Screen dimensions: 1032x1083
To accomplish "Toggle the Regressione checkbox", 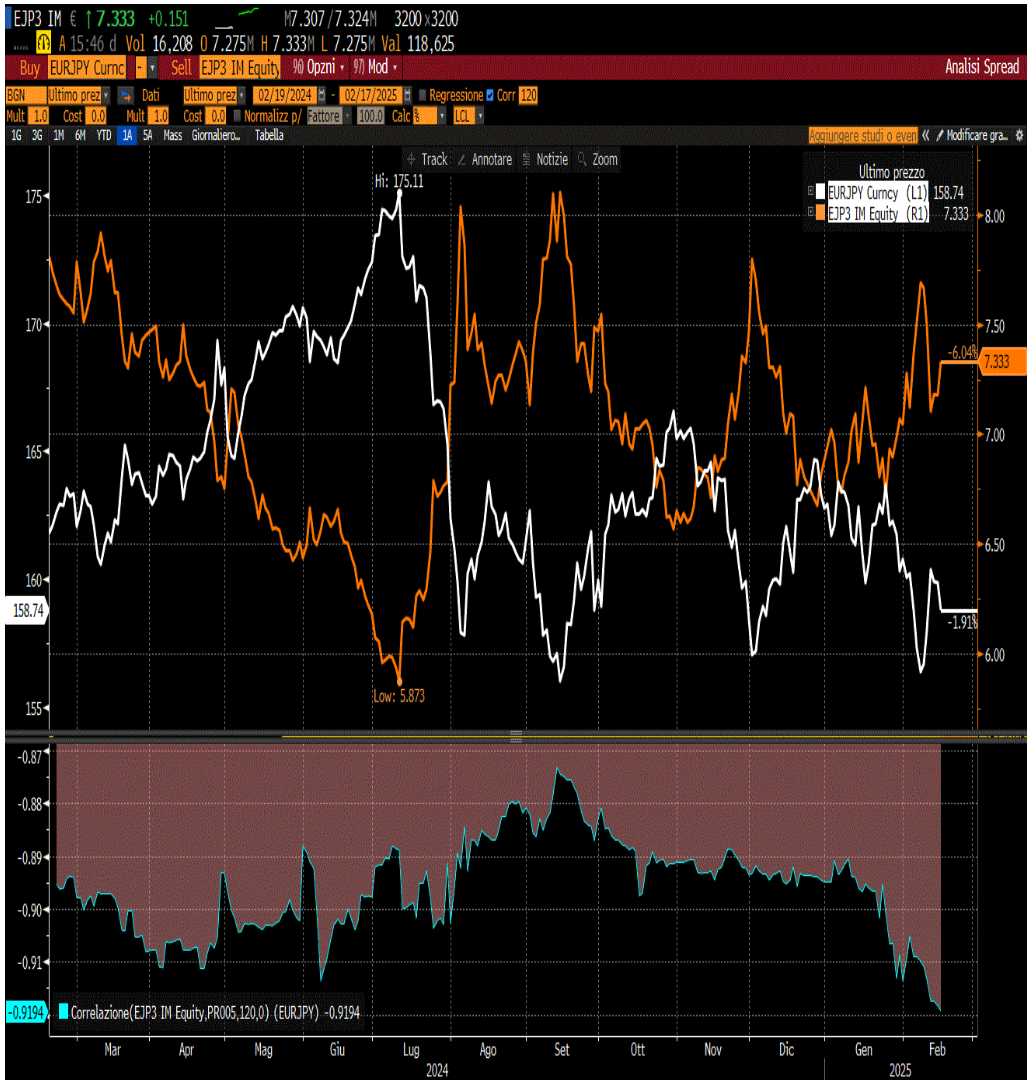I will [x=422, y=95].
